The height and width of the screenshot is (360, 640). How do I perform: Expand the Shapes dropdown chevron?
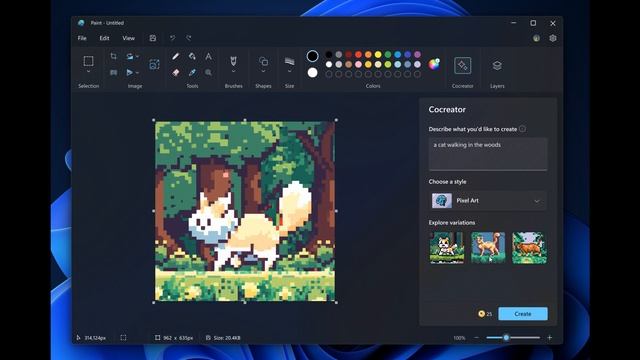(x=263, y=71)
